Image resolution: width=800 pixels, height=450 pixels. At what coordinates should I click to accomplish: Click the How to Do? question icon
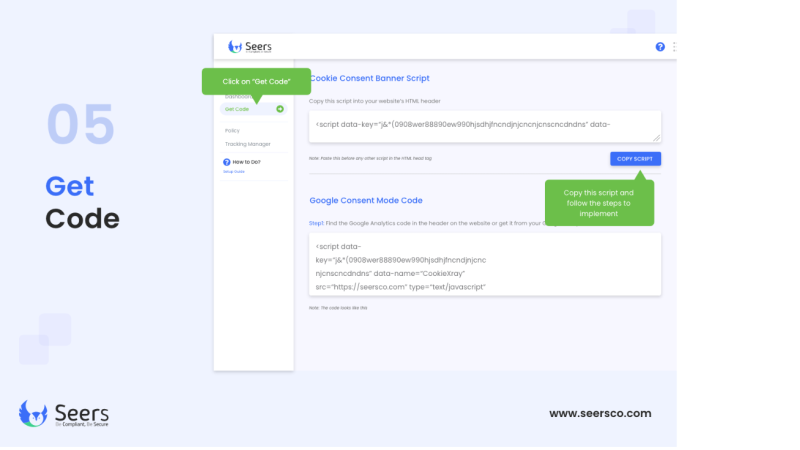[227, 162]
